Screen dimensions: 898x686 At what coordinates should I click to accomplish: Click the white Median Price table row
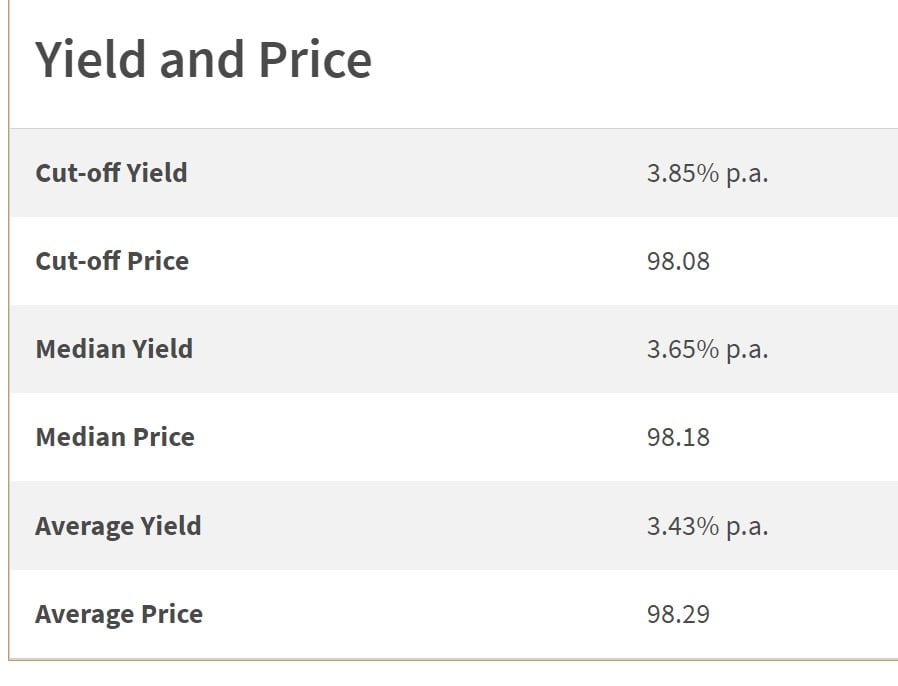pos(454,437)
